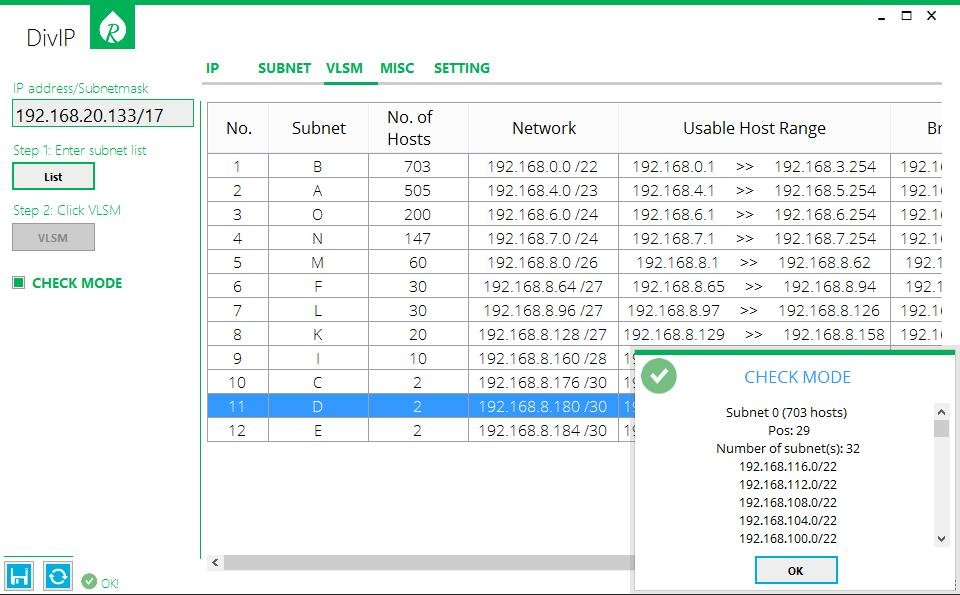This screenshot has height=595, width=960.
Task: Select network cell 192.168.8.176 /30
Action: (x=544, y=382)
